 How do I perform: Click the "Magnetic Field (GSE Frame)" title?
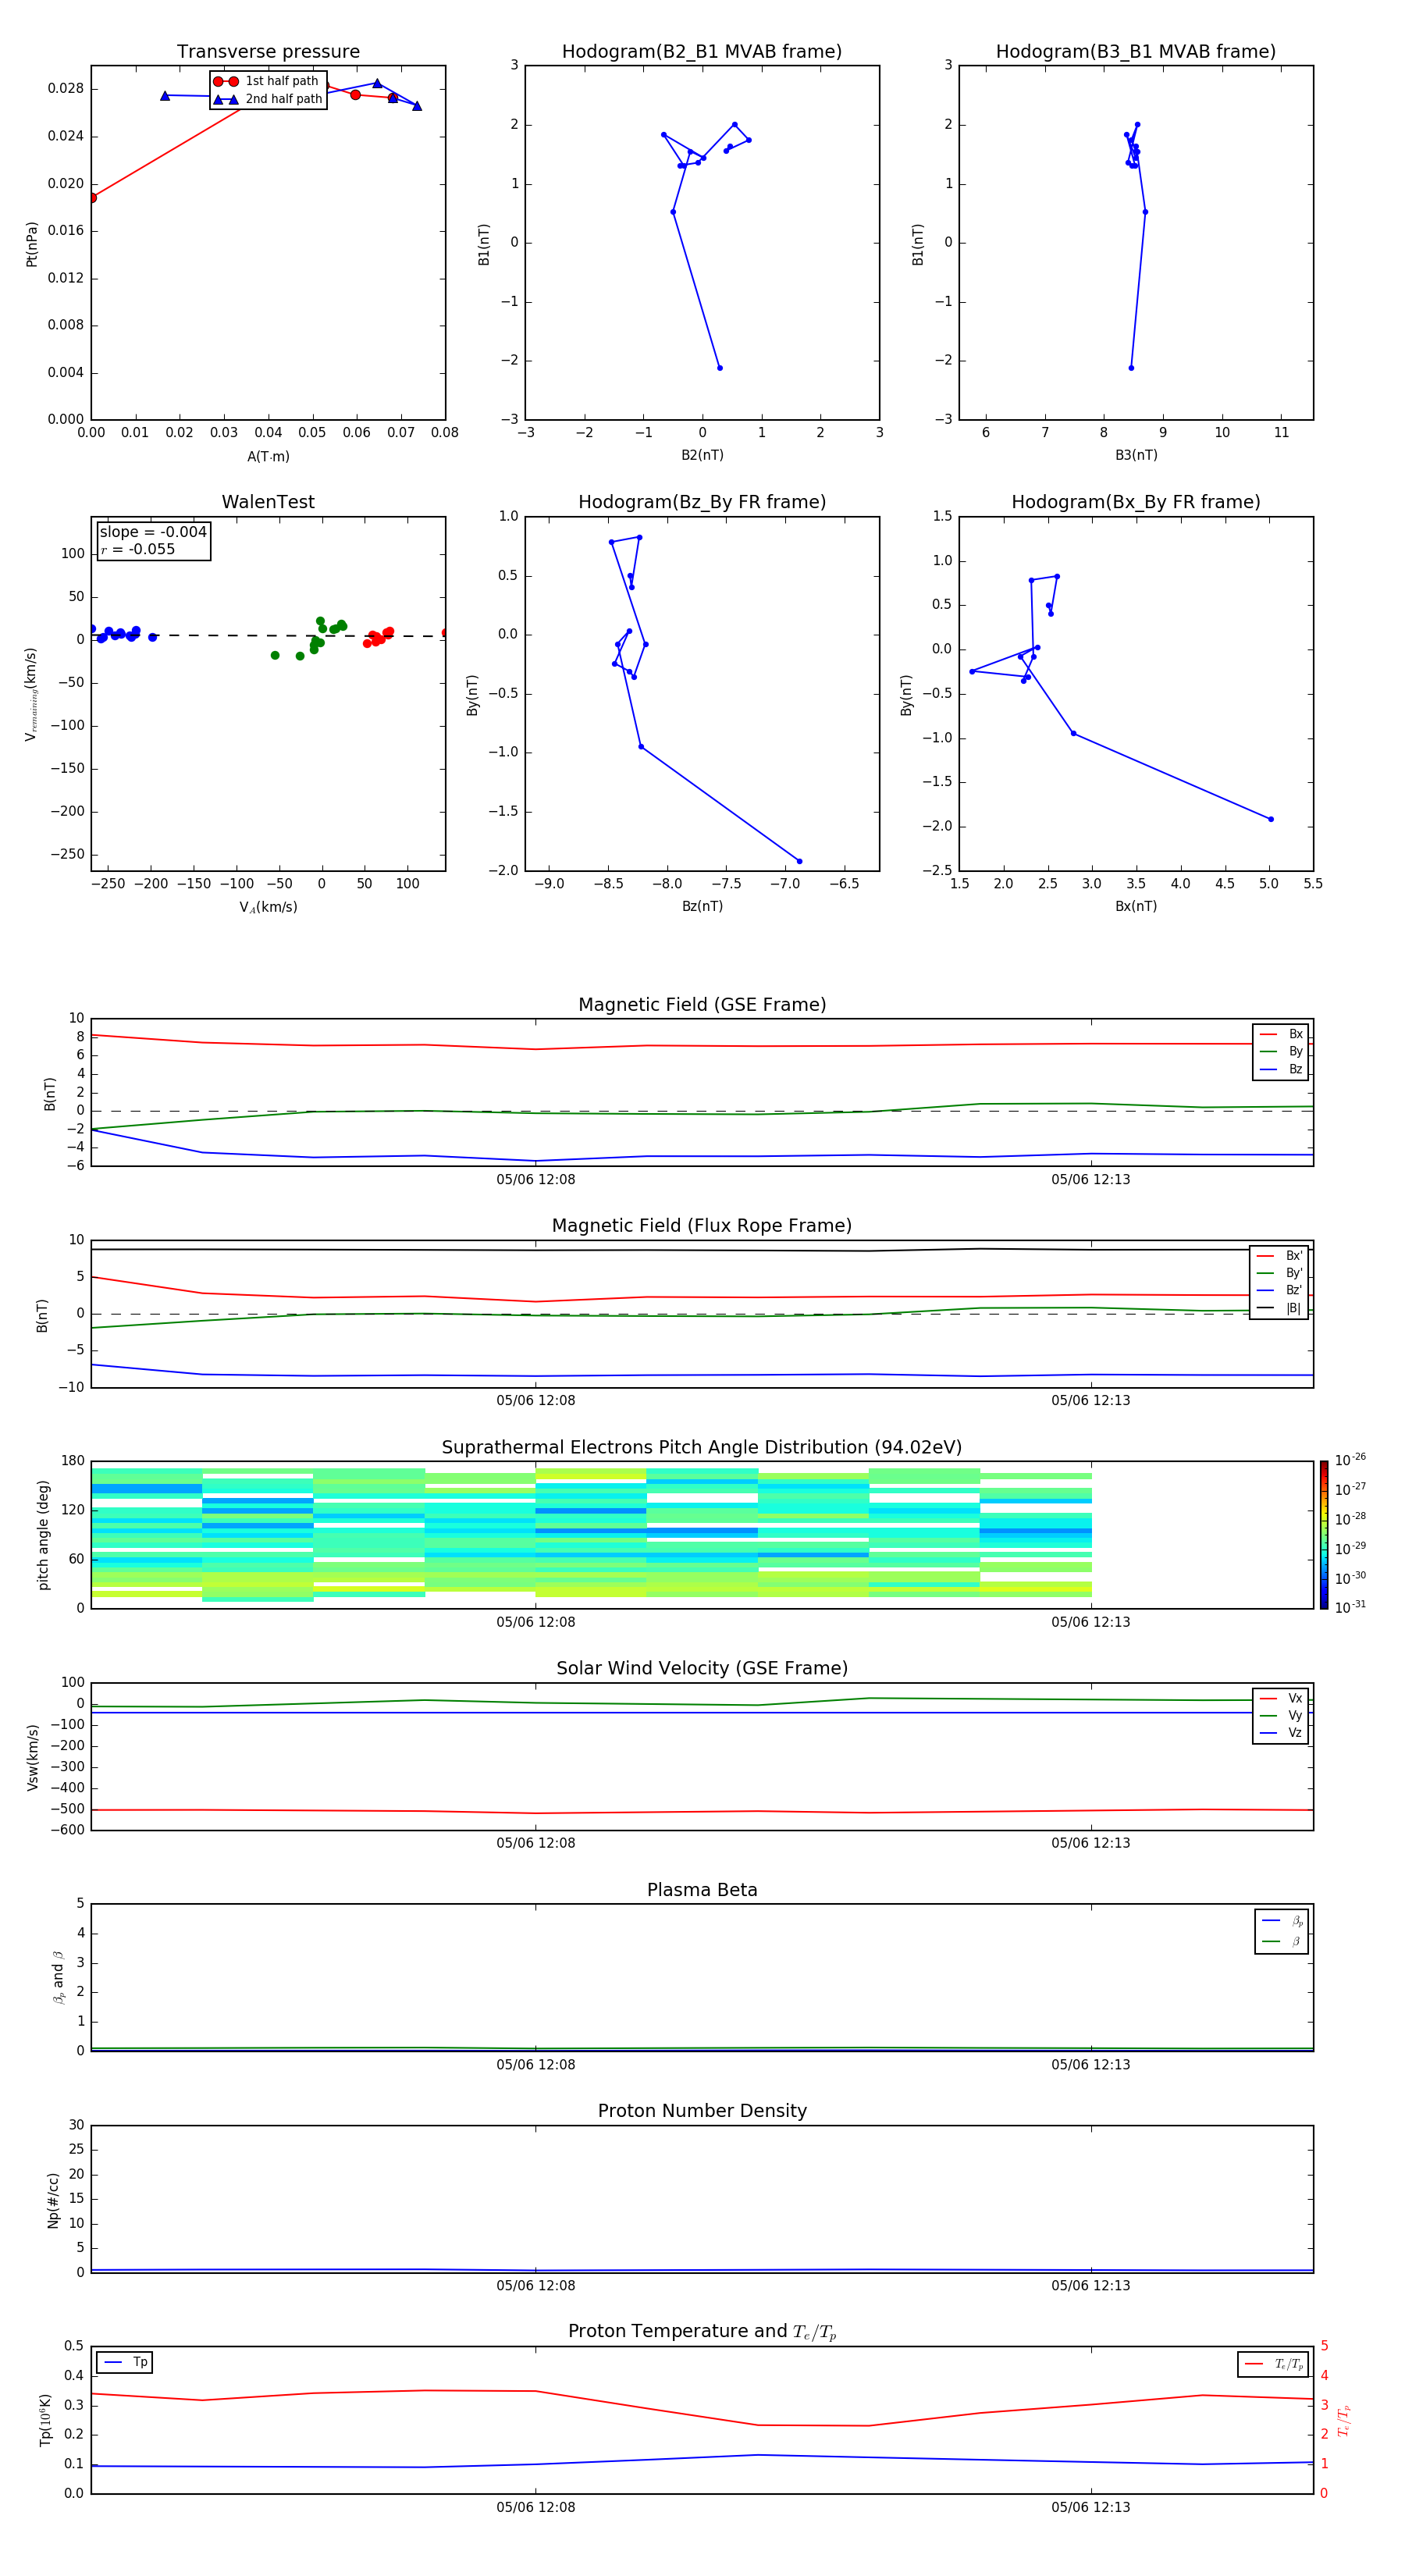pos(702,1005)
